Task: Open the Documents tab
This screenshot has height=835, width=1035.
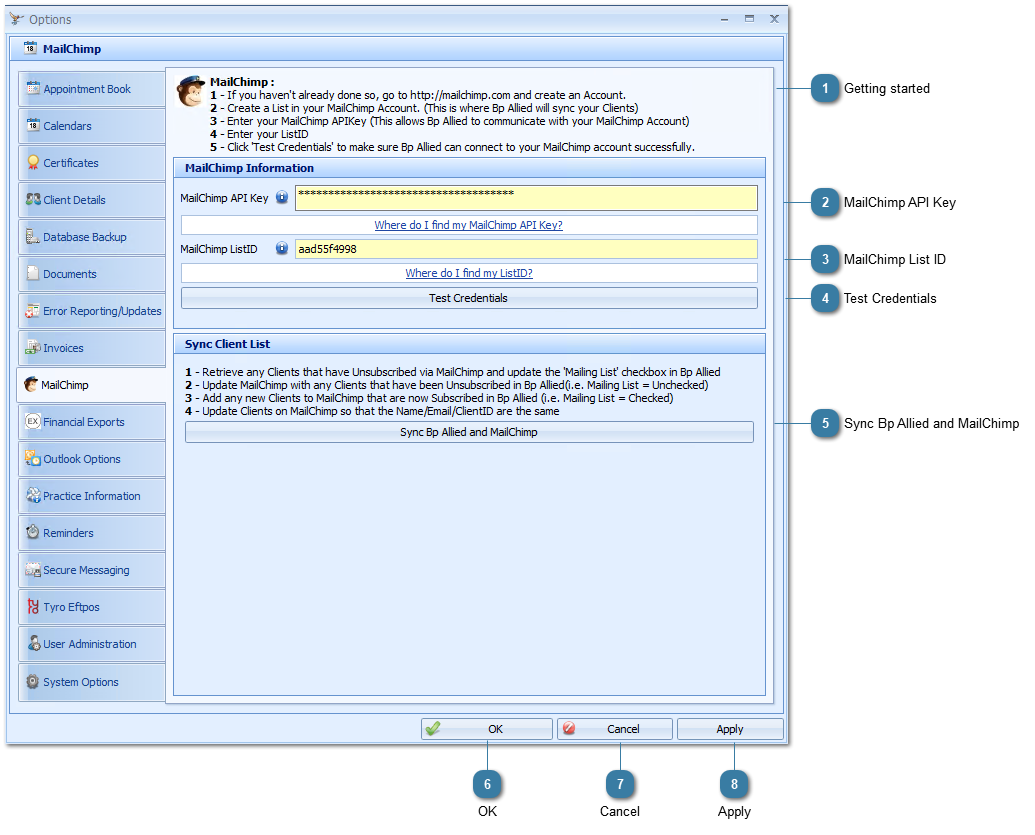Action: [92, 274]
